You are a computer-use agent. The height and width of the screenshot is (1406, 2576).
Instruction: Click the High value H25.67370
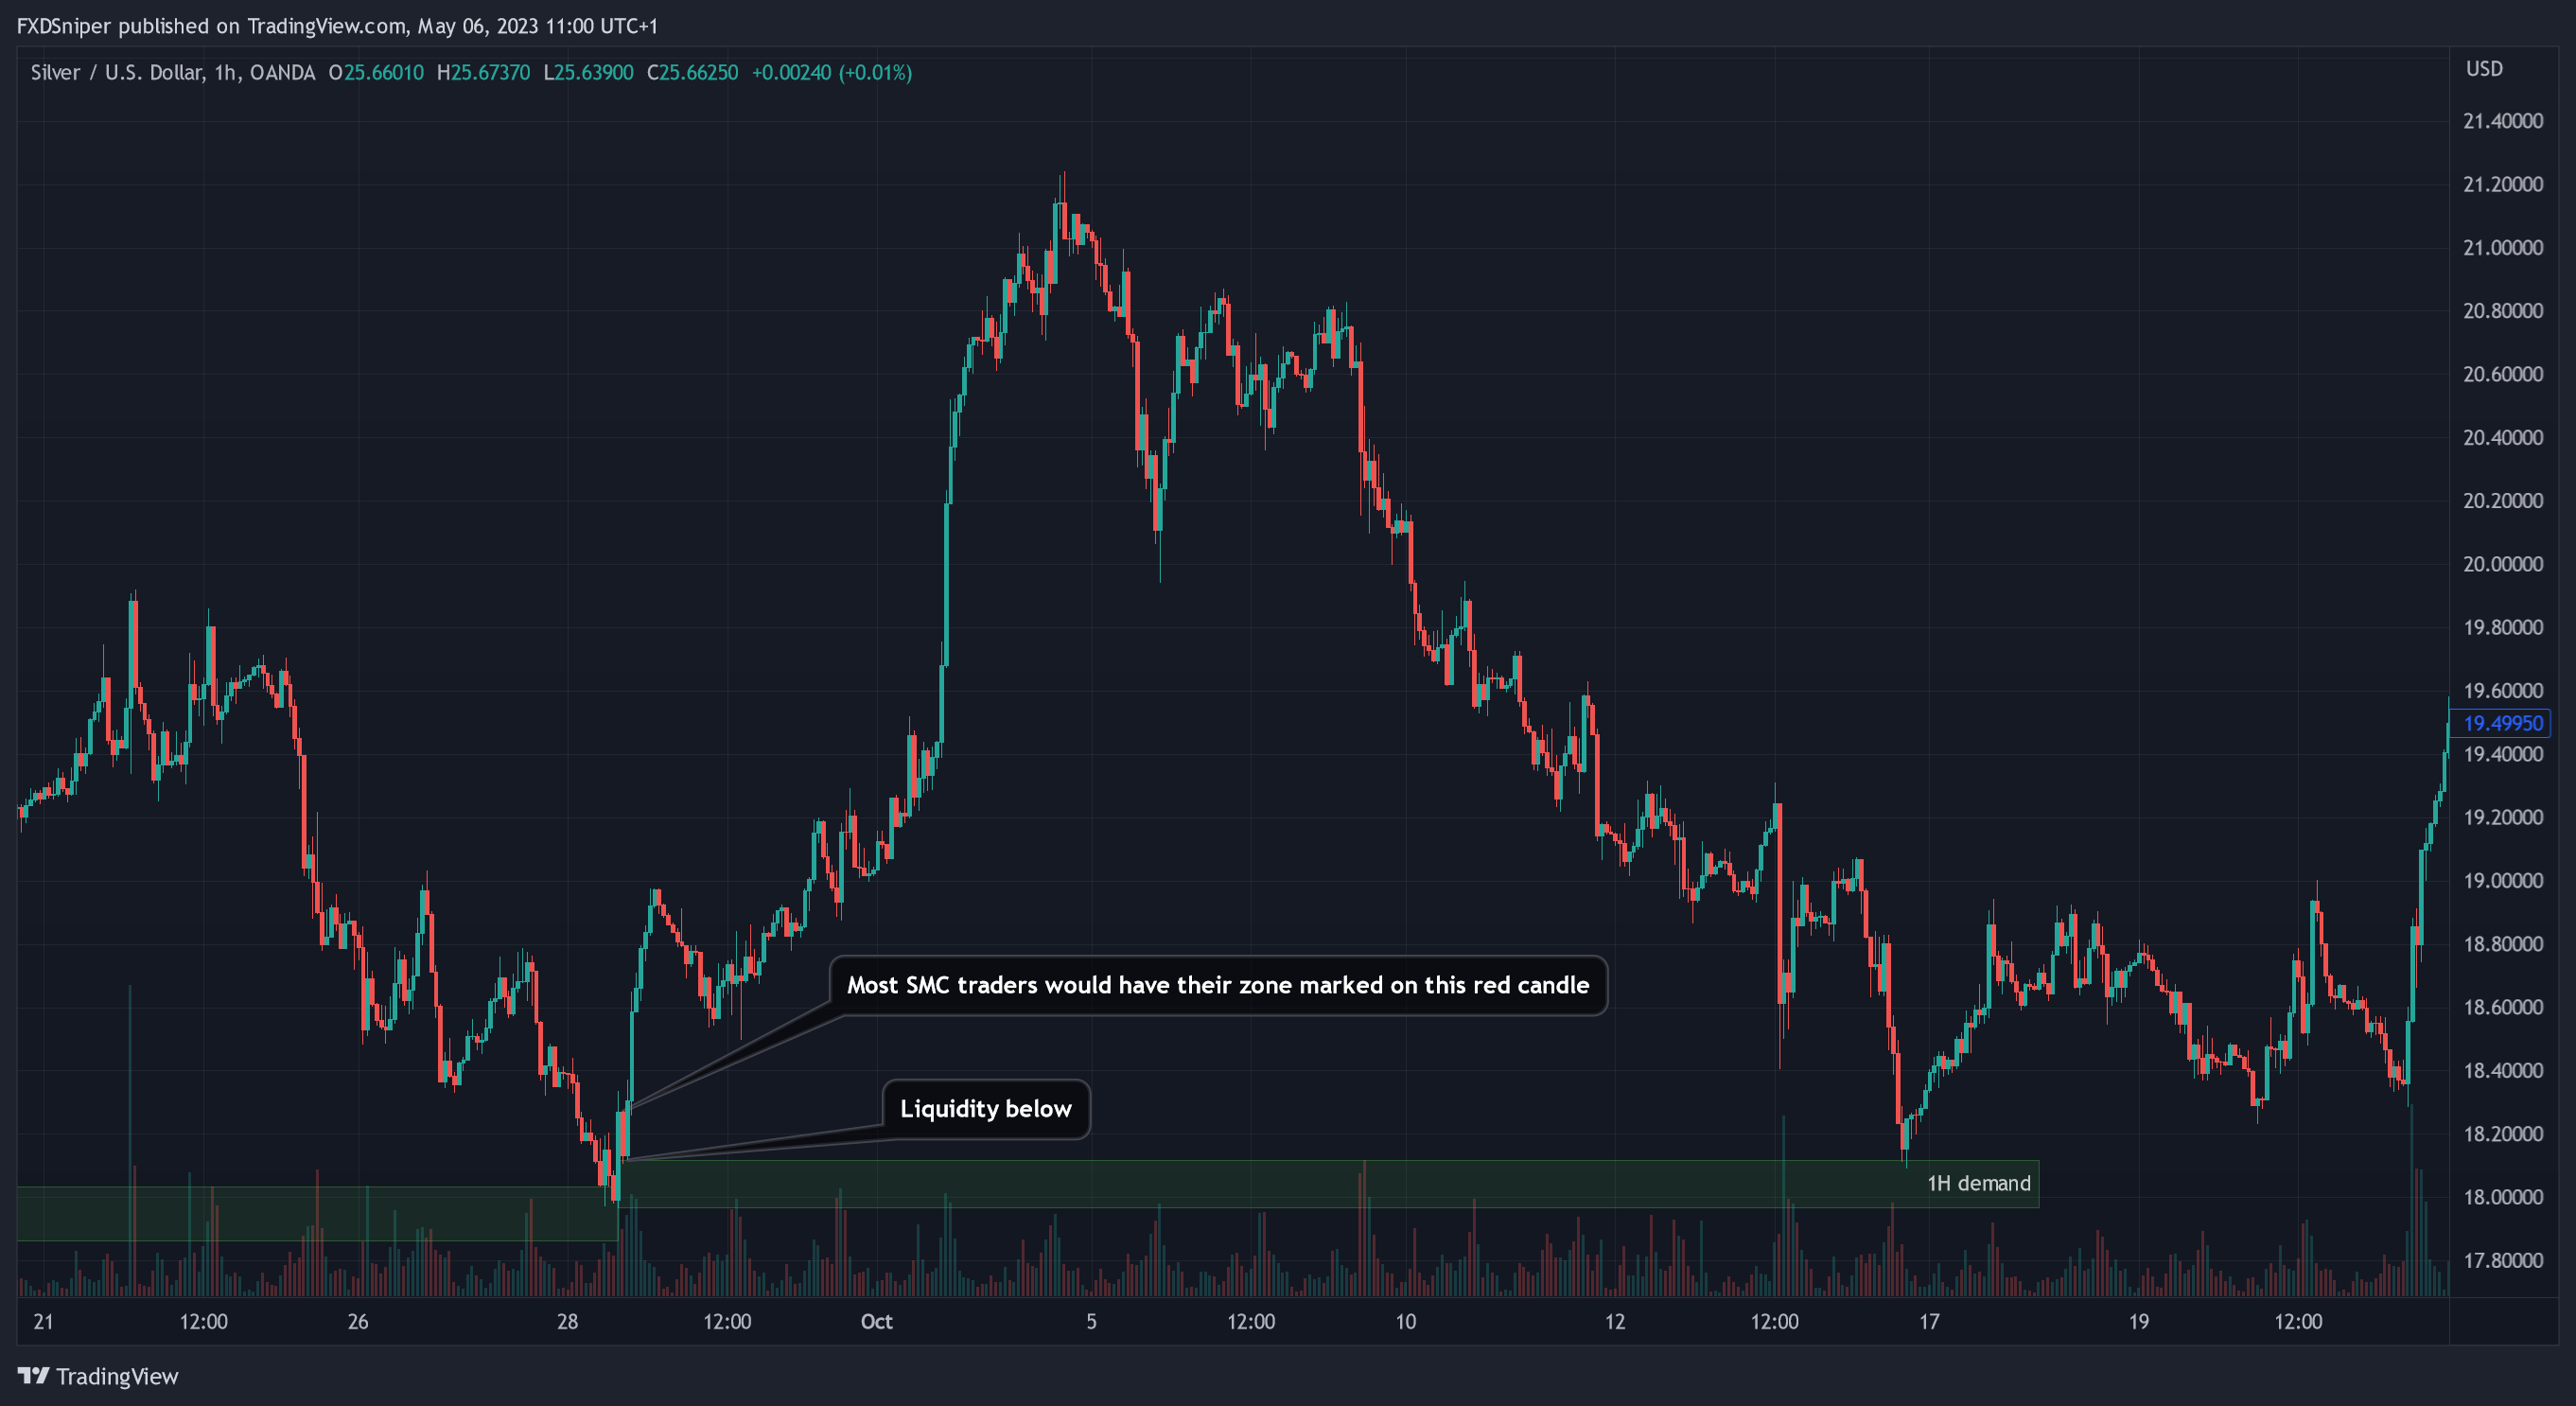[484, 73]
